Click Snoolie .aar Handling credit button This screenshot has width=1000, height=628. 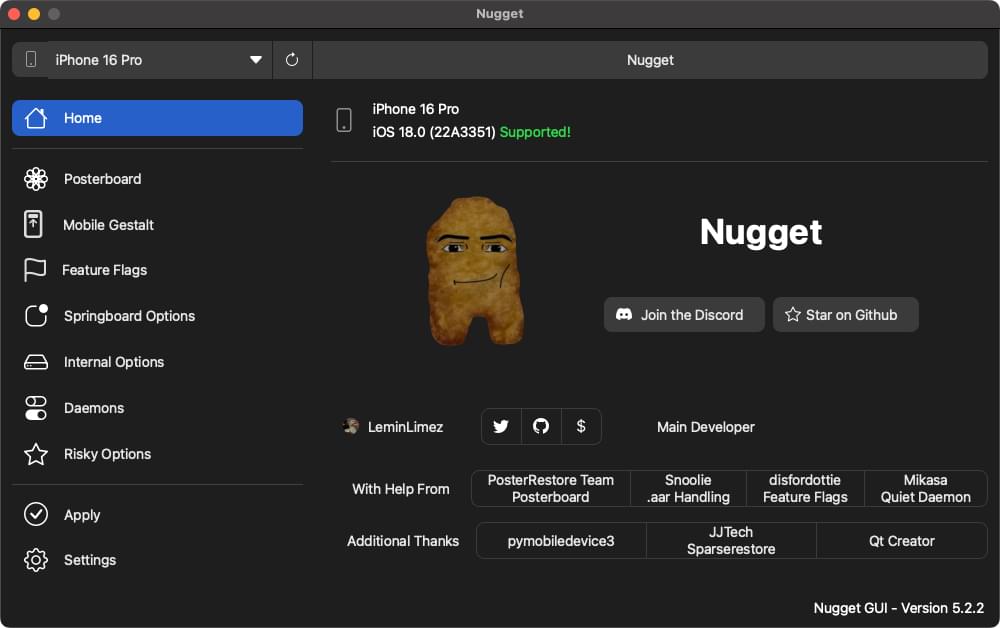(688, 488)
